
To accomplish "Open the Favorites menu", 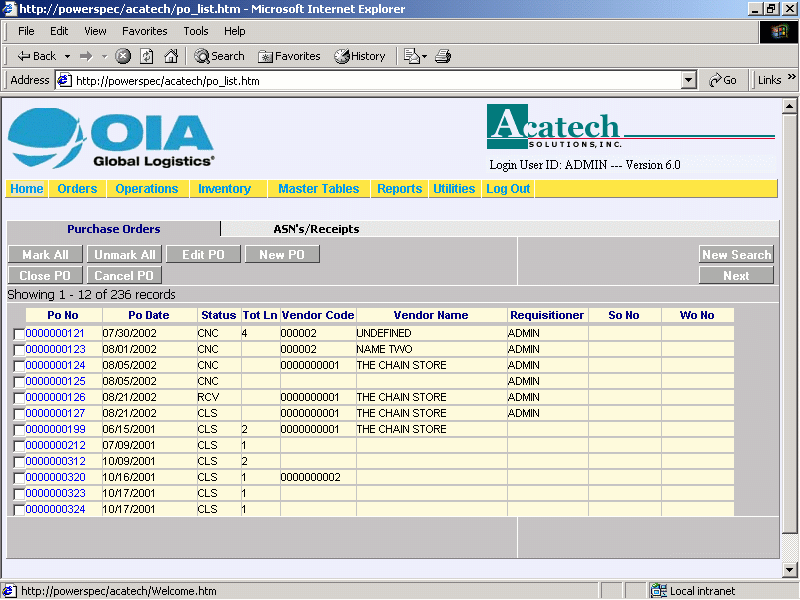I will click(x=144, y=31).
